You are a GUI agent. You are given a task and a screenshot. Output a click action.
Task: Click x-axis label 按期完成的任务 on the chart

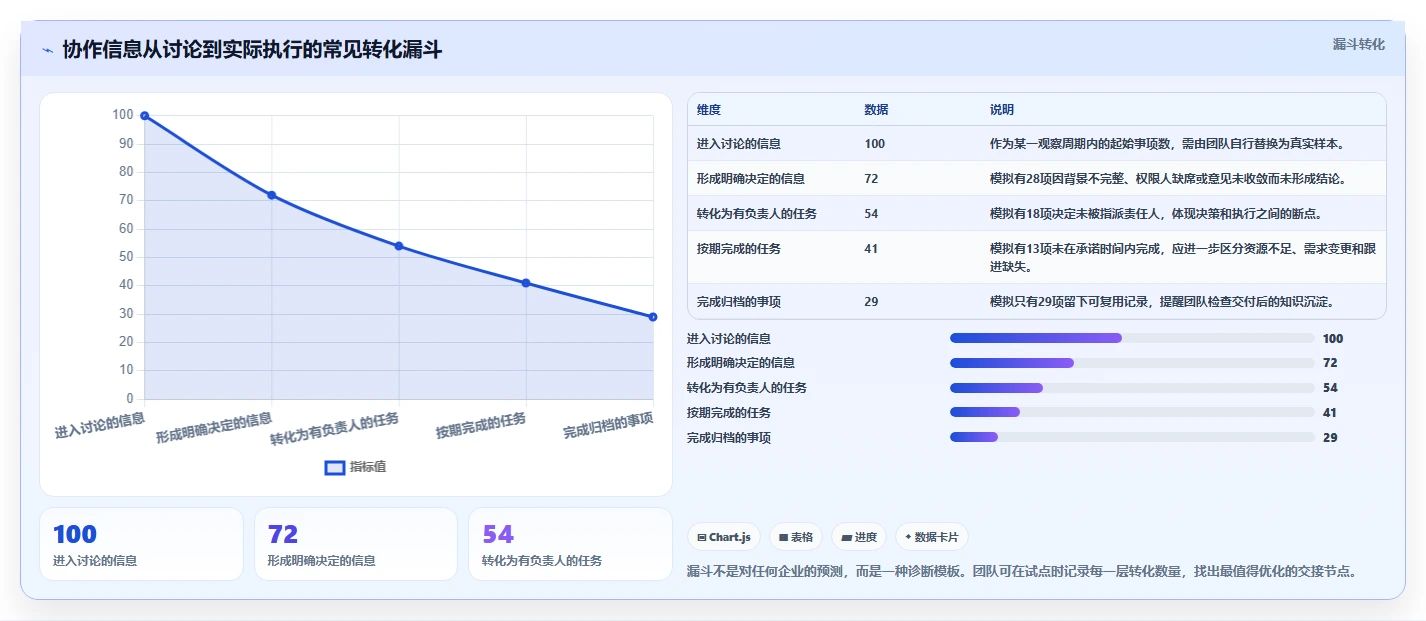coord(481,425)
